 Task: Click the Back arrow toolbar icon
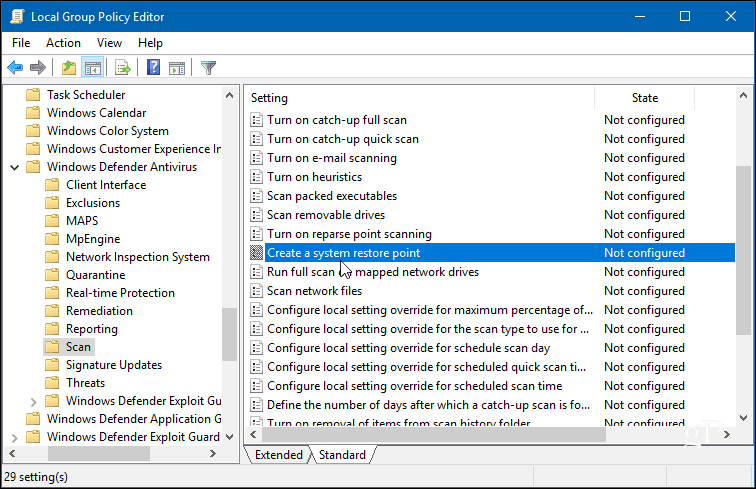pyautogui.click(x=15, y=68)
